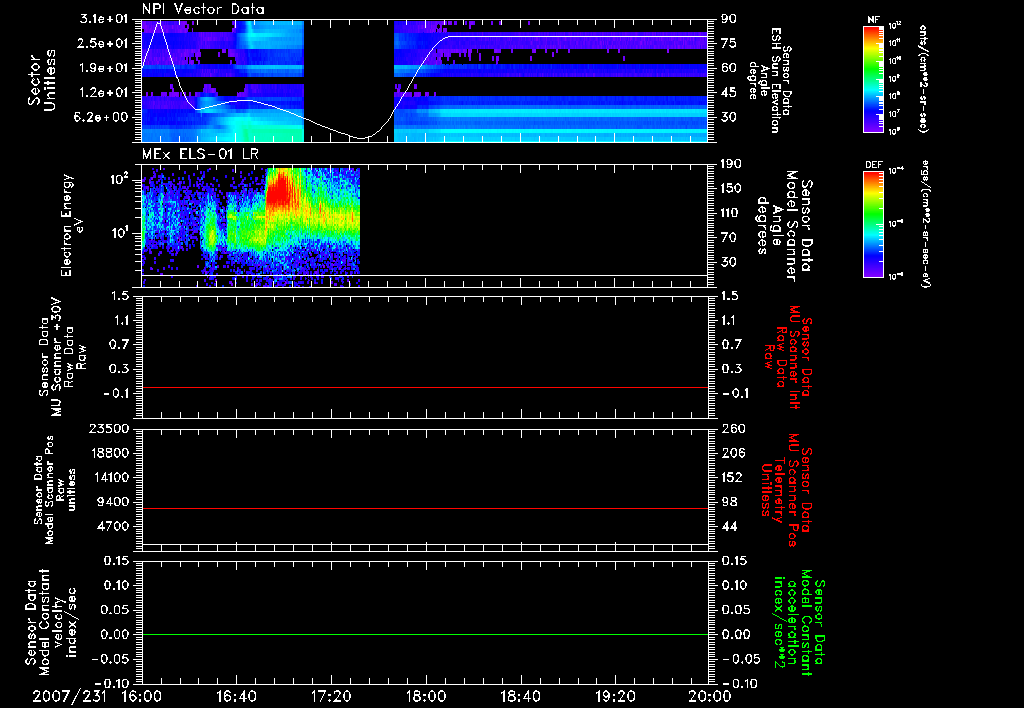1024x708 pixels.
Task: Click the 16:00 time axis label
Action: coord(142,696)
